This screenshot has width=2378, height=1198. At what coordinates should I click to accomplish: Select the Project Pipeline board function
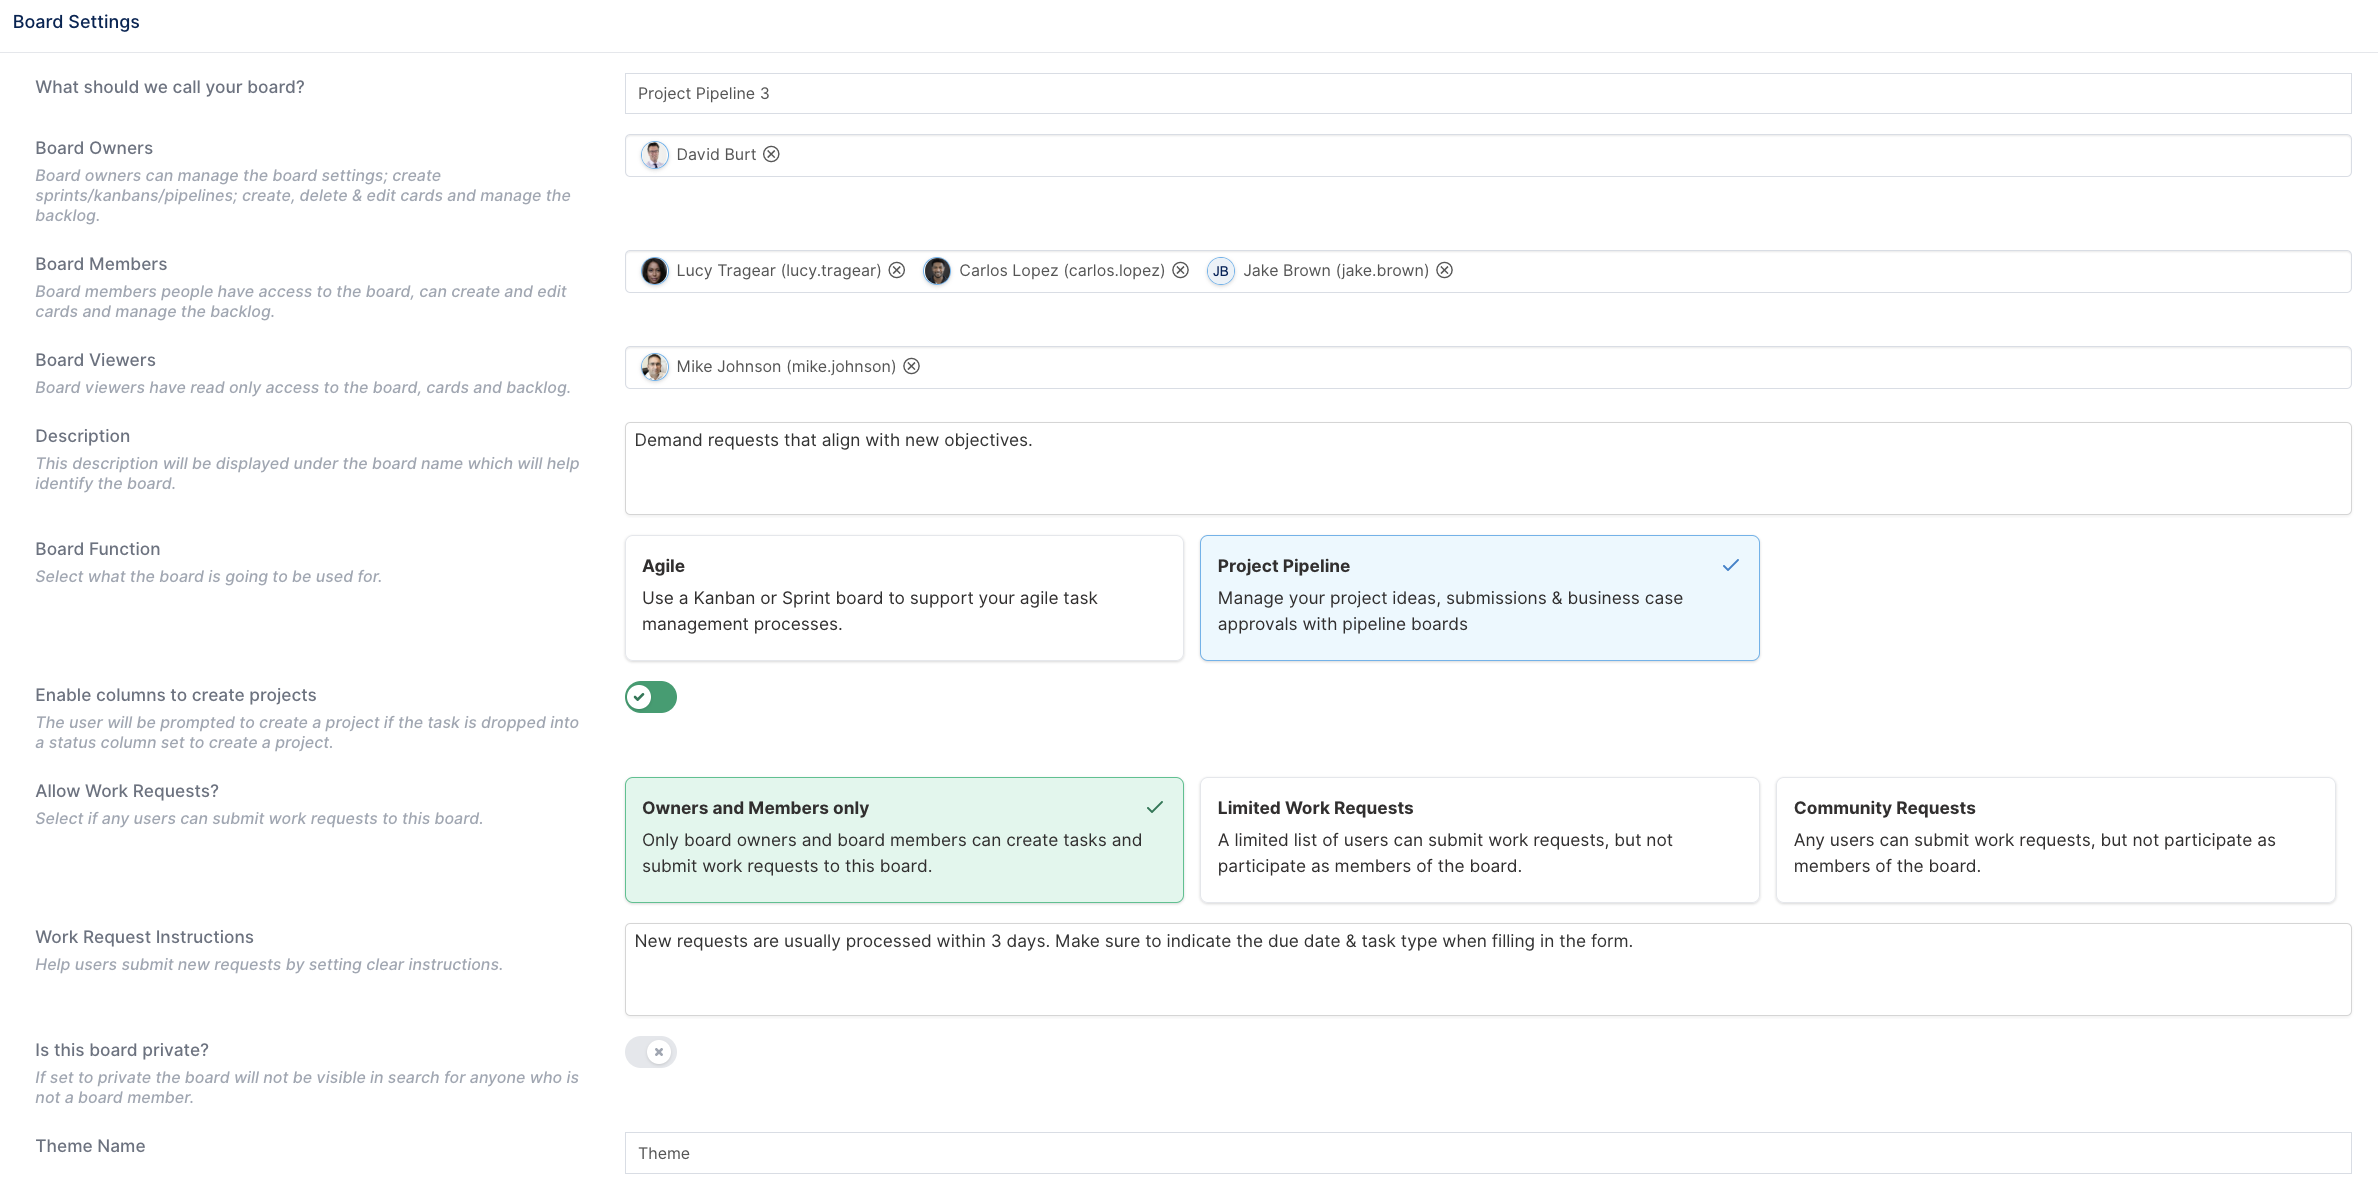coord(1479,598)
